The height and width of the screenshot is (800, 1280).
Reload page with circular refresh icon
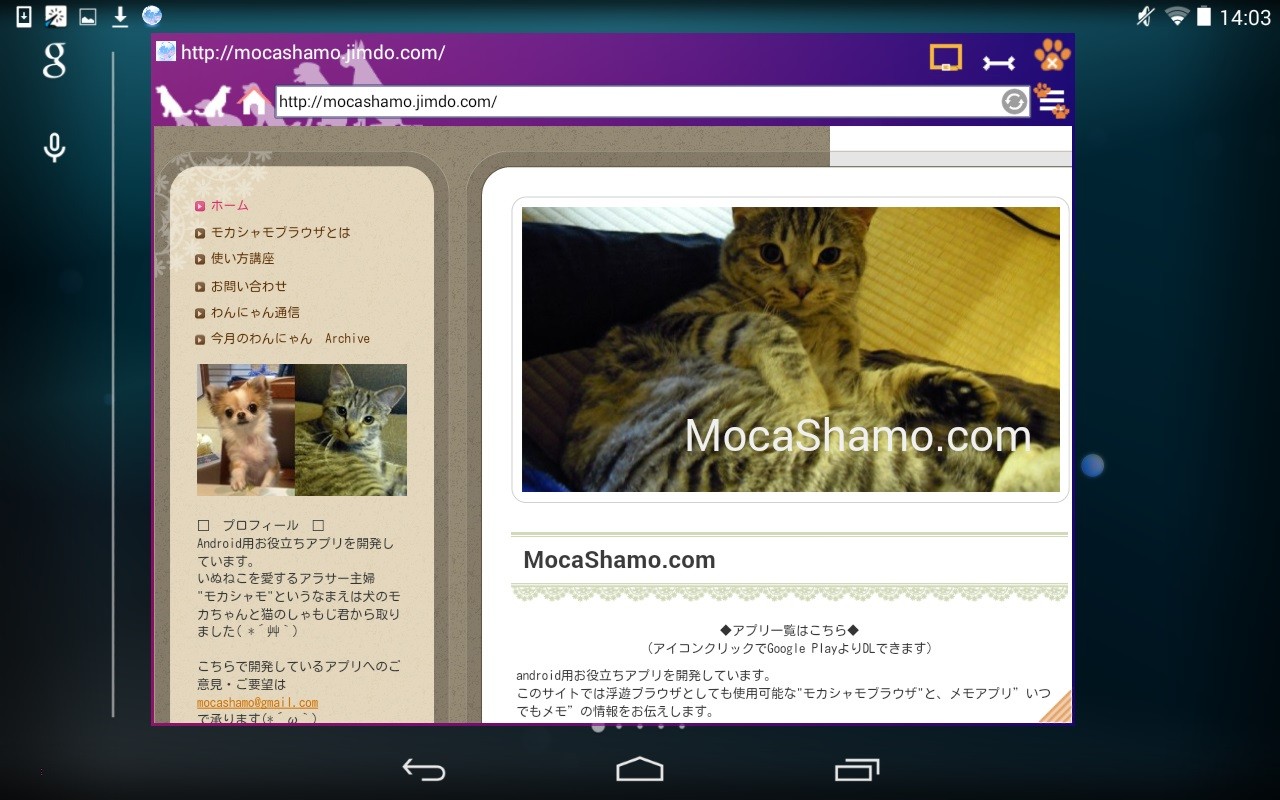click(x=1014, y=102)
